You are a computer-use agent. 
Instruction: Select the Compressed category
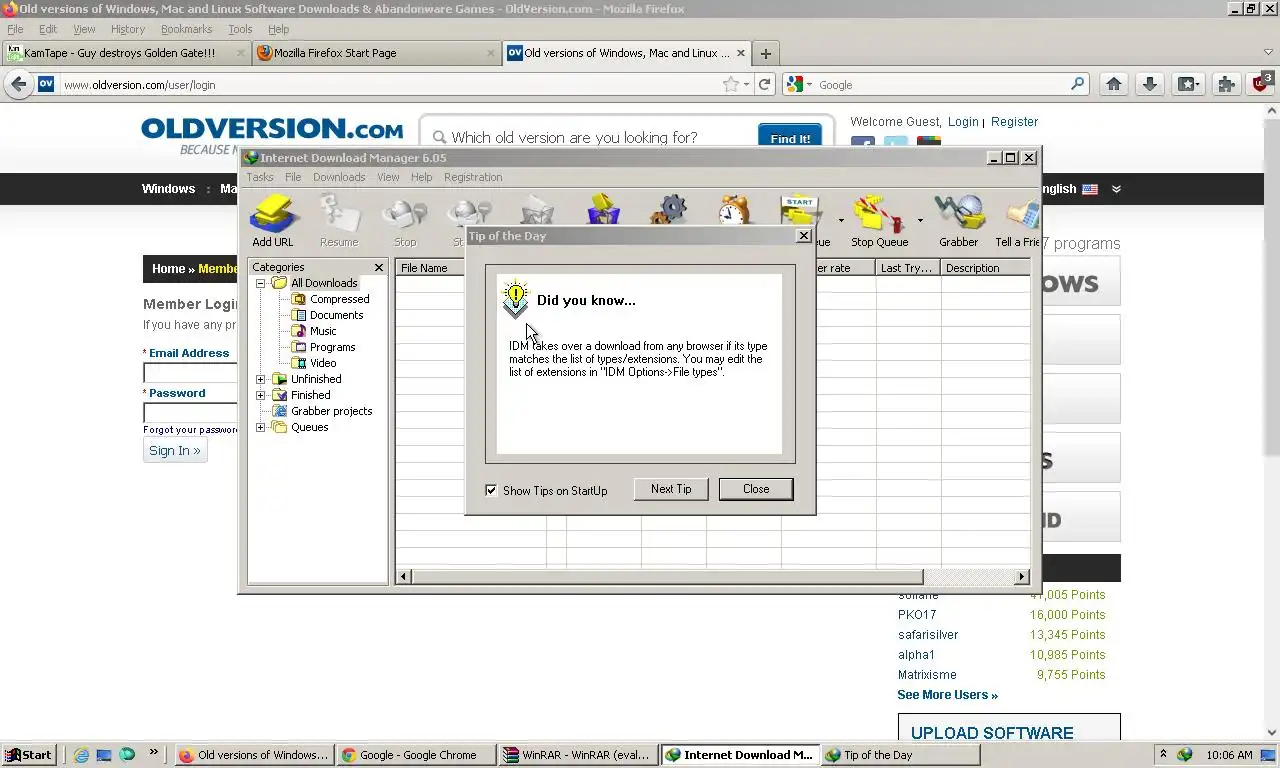(339, 299)
